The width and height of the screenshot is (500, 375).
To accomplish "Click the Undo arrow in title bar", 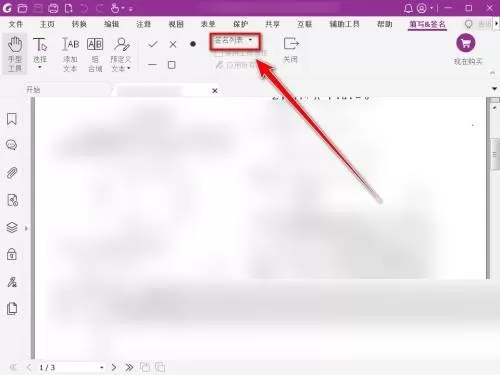I will [84, 8].
